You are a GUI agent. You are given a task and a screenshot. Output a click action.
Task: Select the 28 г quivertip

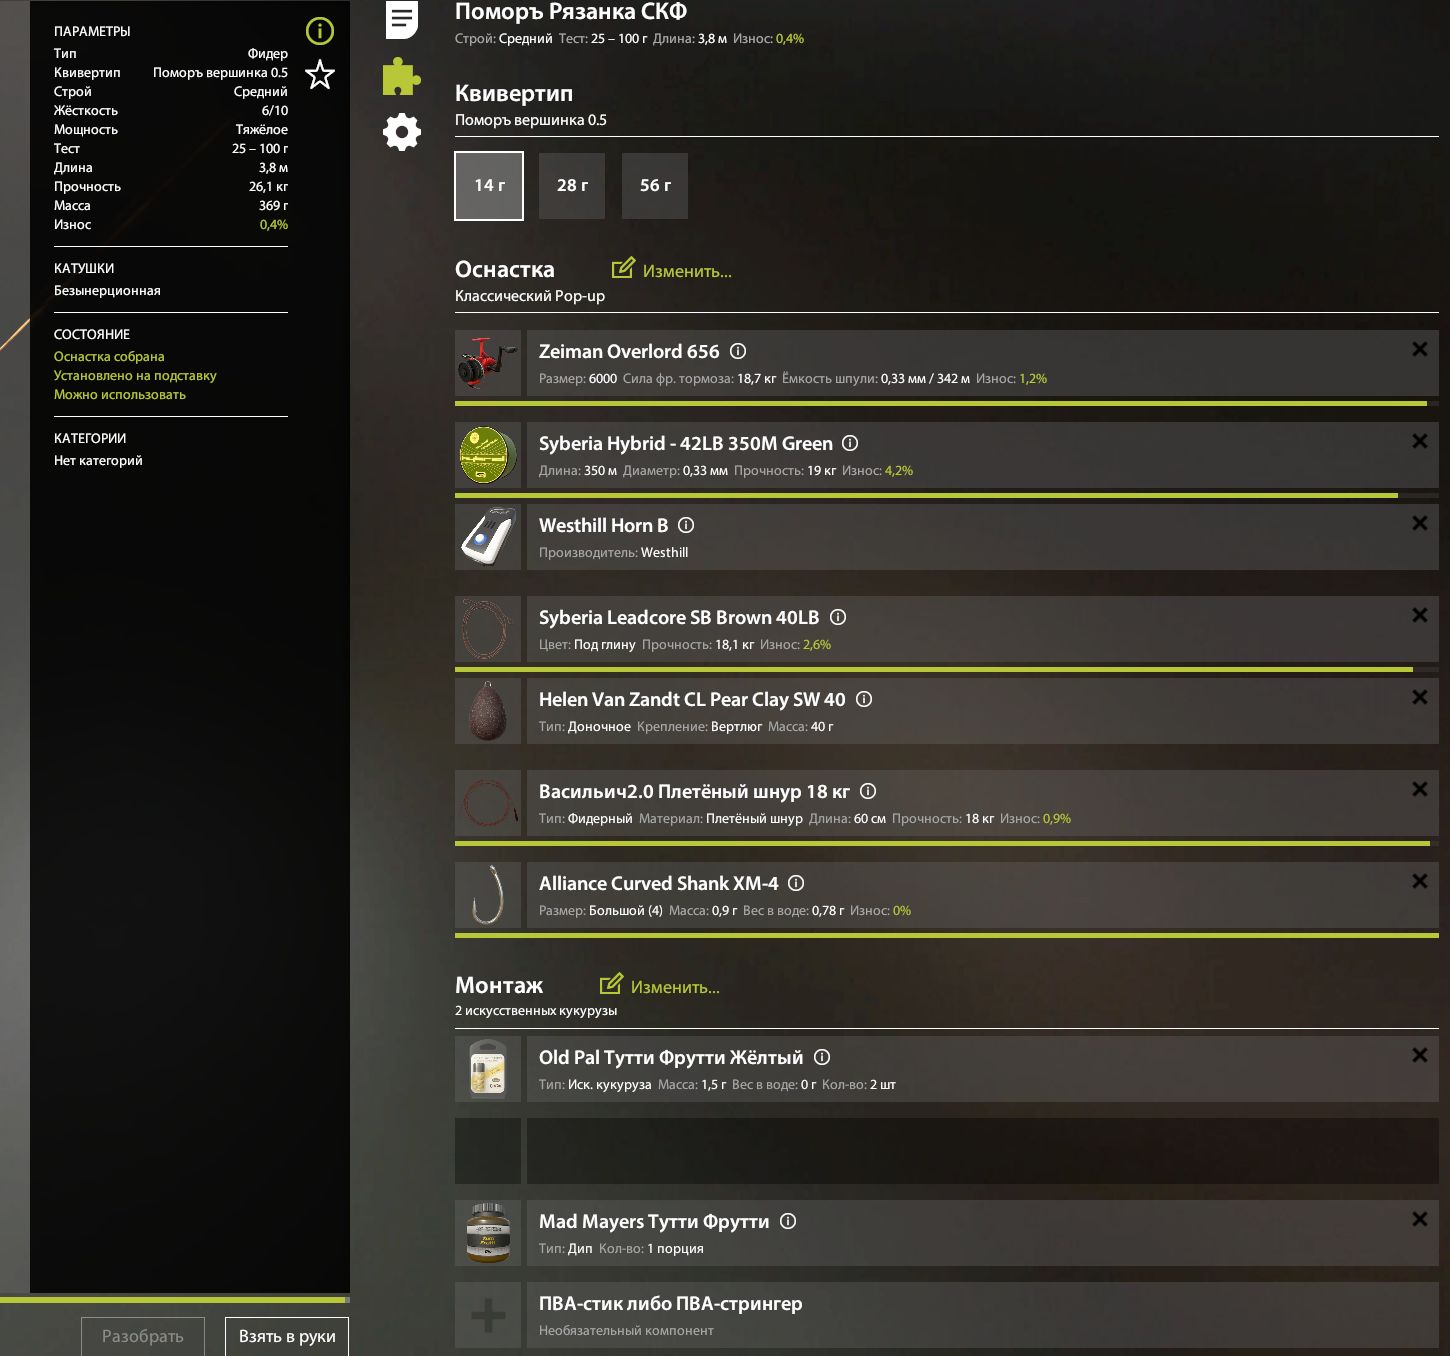[x=572, y=185]
